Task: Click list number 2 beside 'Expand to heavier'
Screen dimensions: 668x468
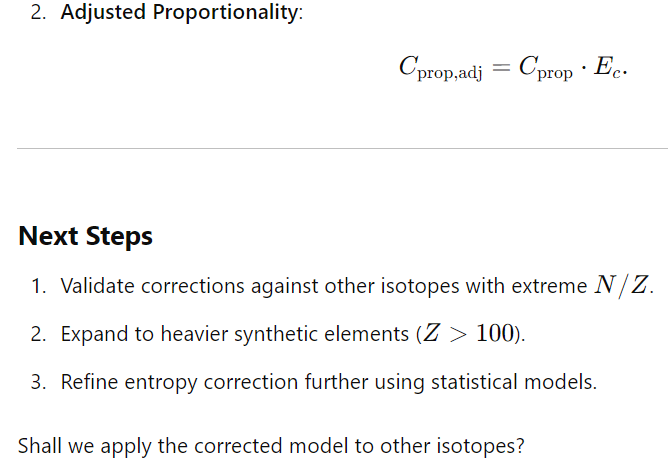Action: 38,334
